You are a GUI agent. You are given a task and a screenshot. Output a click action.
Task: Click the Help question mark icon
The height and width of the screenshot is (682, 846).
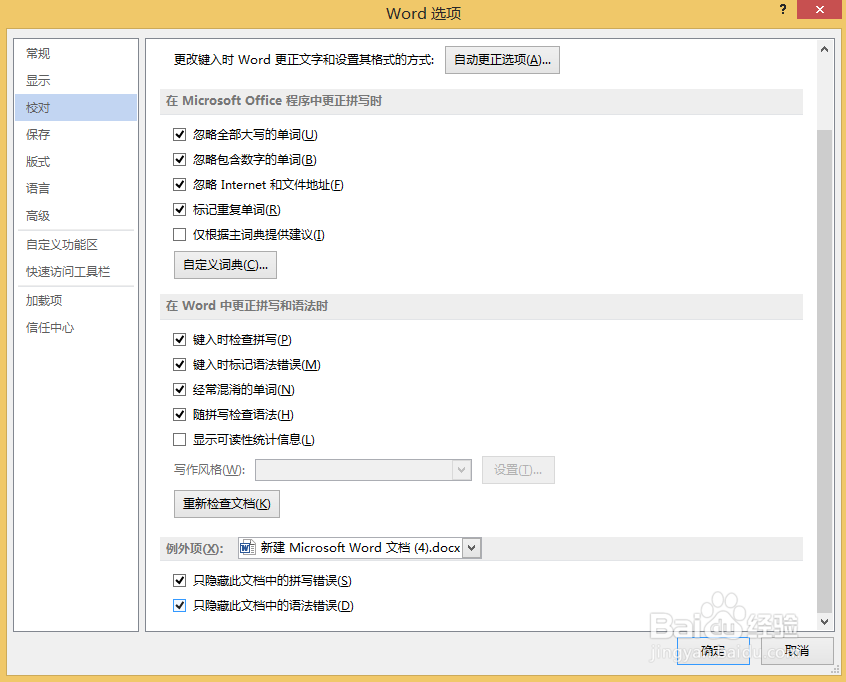tap(781, 10)
